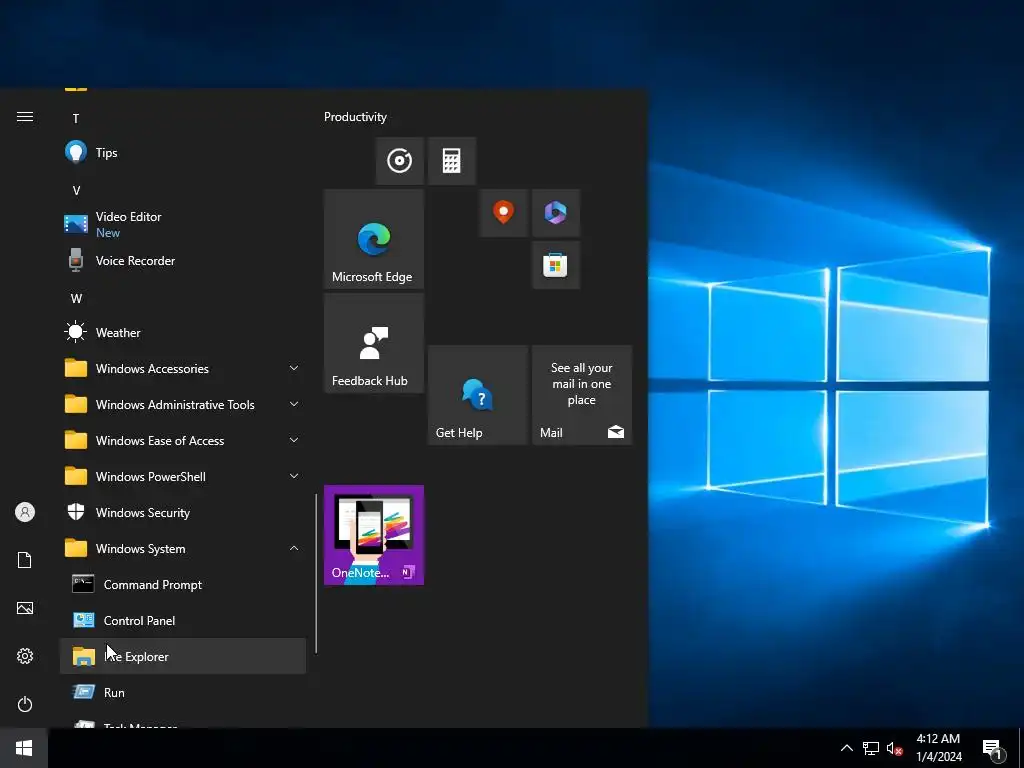Click the app list scrollbar
Image resolution: width=1024 pixels, height=768 pixels.
316,573
